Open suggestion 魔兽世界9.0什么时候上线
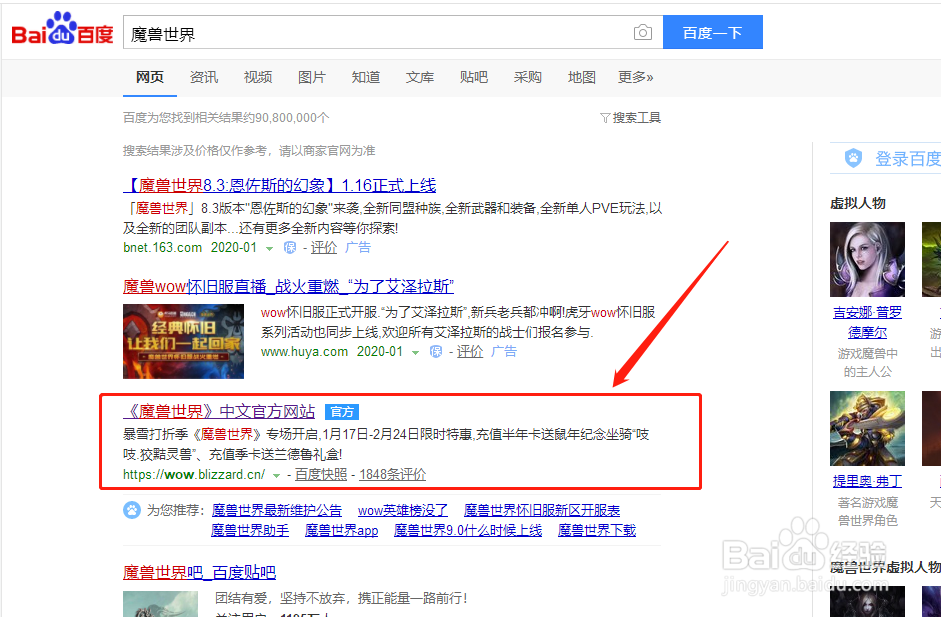 [x=468, y=531]
